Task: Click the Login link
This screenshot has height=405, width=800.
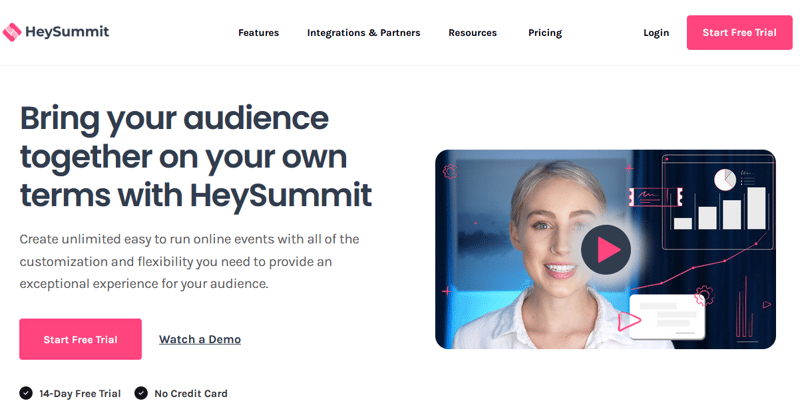Action: click(x=656, y=33)
